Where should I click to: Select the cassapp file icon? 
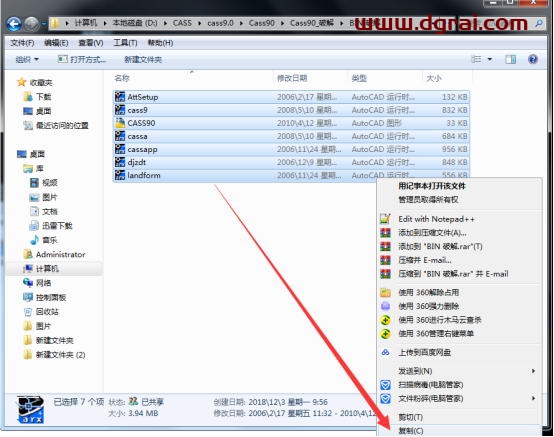point(120,149)
